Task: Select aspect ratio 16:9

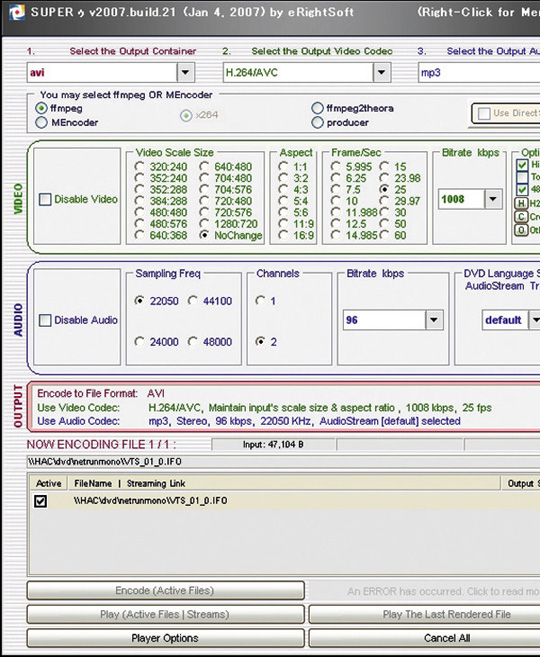Action: pyautogui.click(x=283, y=235)
